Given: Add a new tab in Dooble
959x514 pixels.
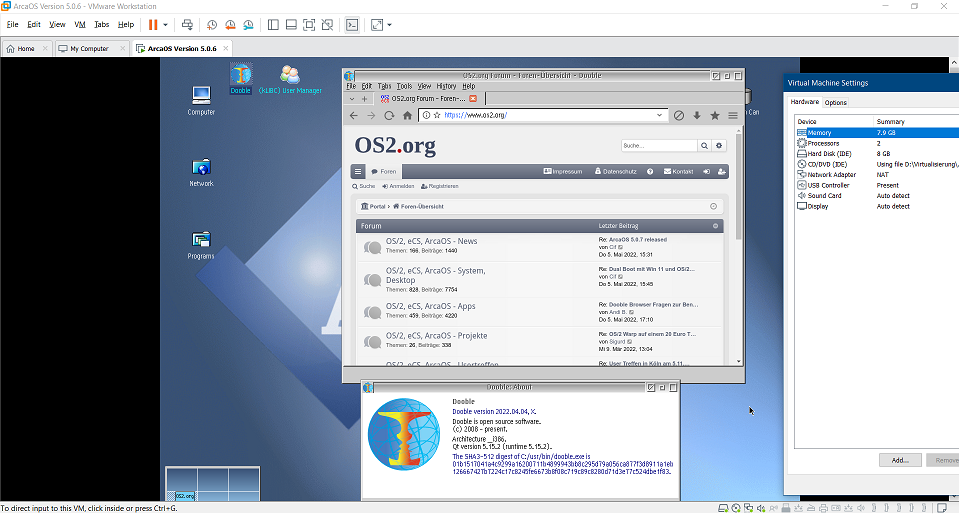Looking at the screenshot, I should [x=365, y=99].
